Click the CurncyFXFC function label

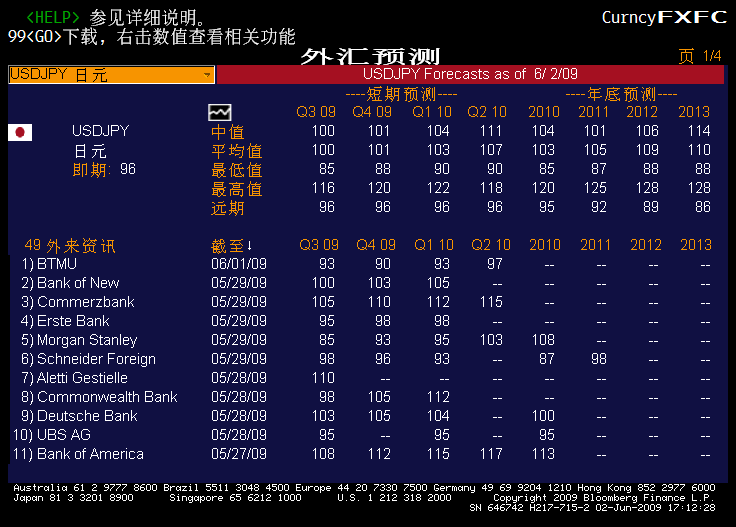click(664, 18)
